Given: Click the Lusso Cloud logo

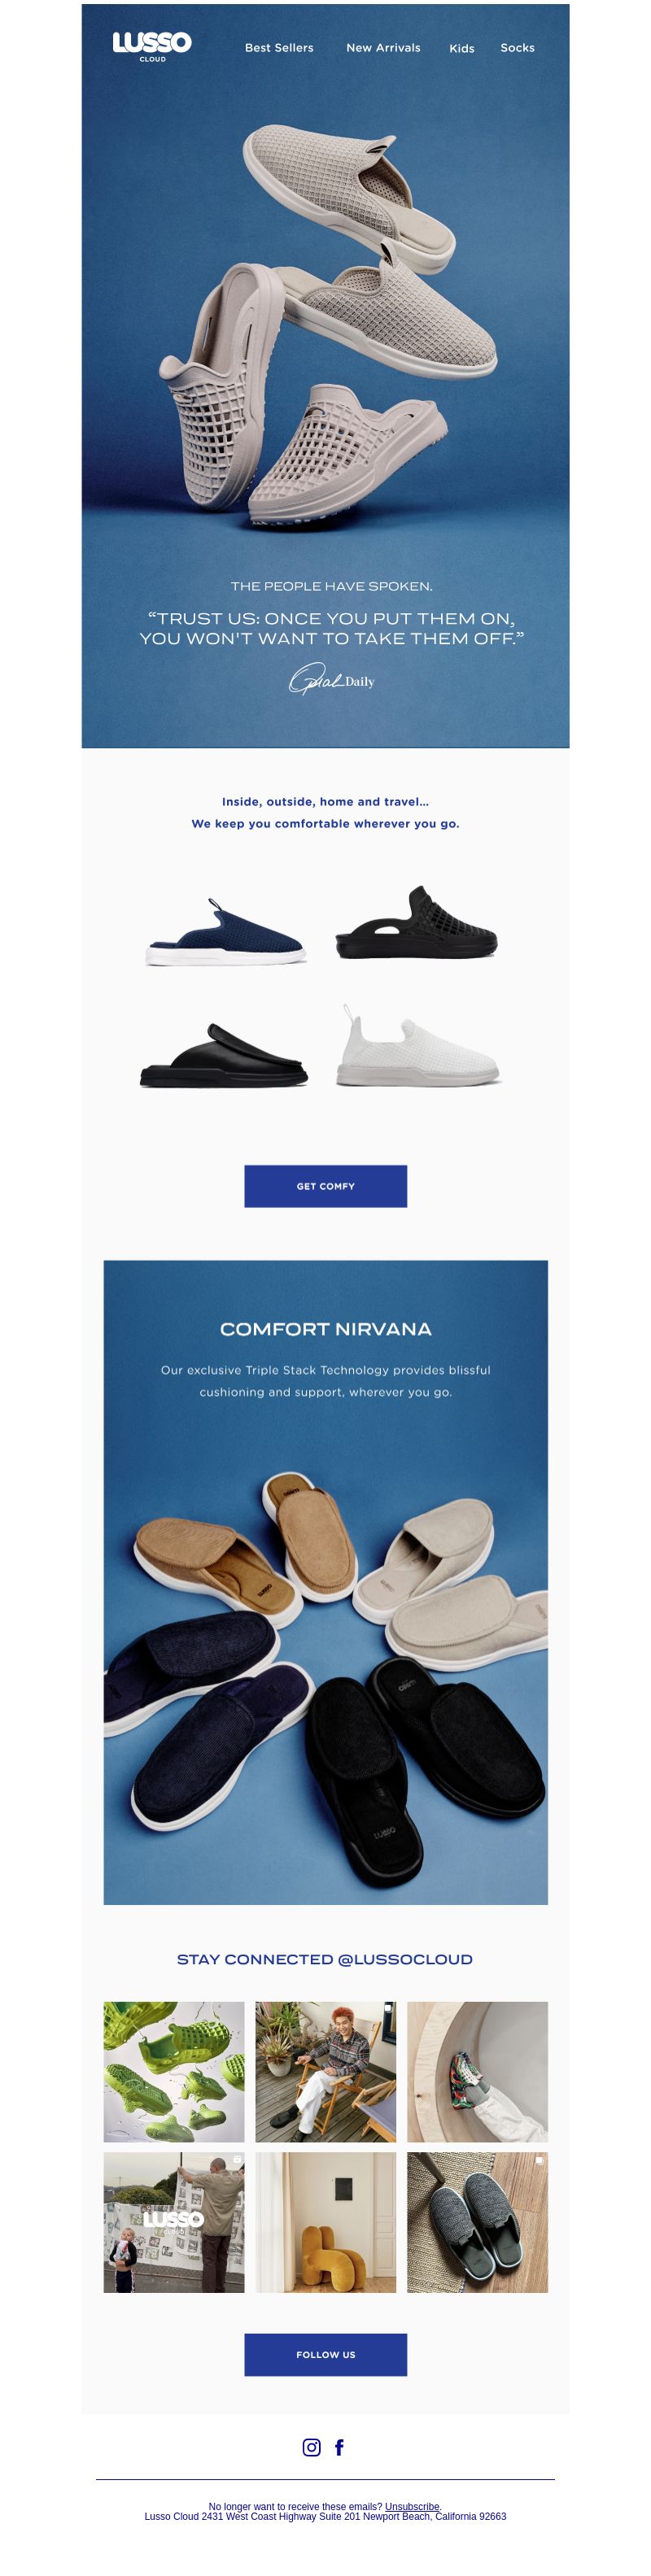Looking at the screenshot, I should [x=152, y=46].
